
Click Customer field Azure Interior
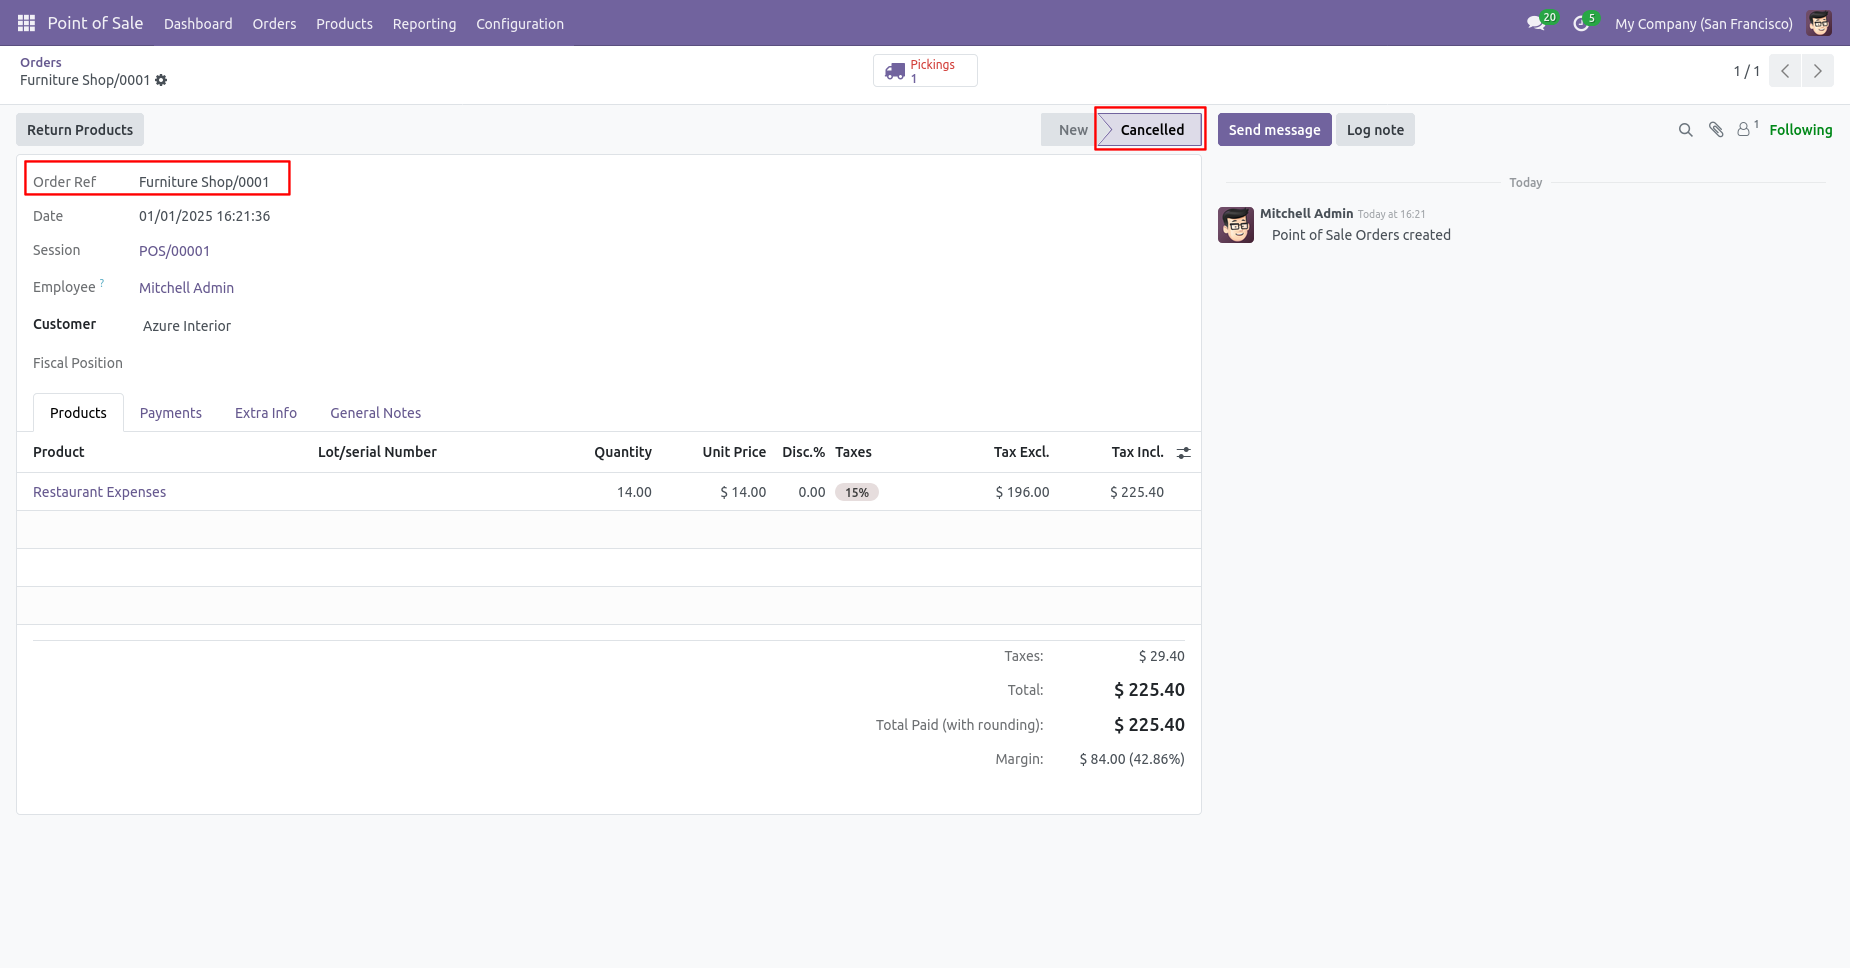187,326
